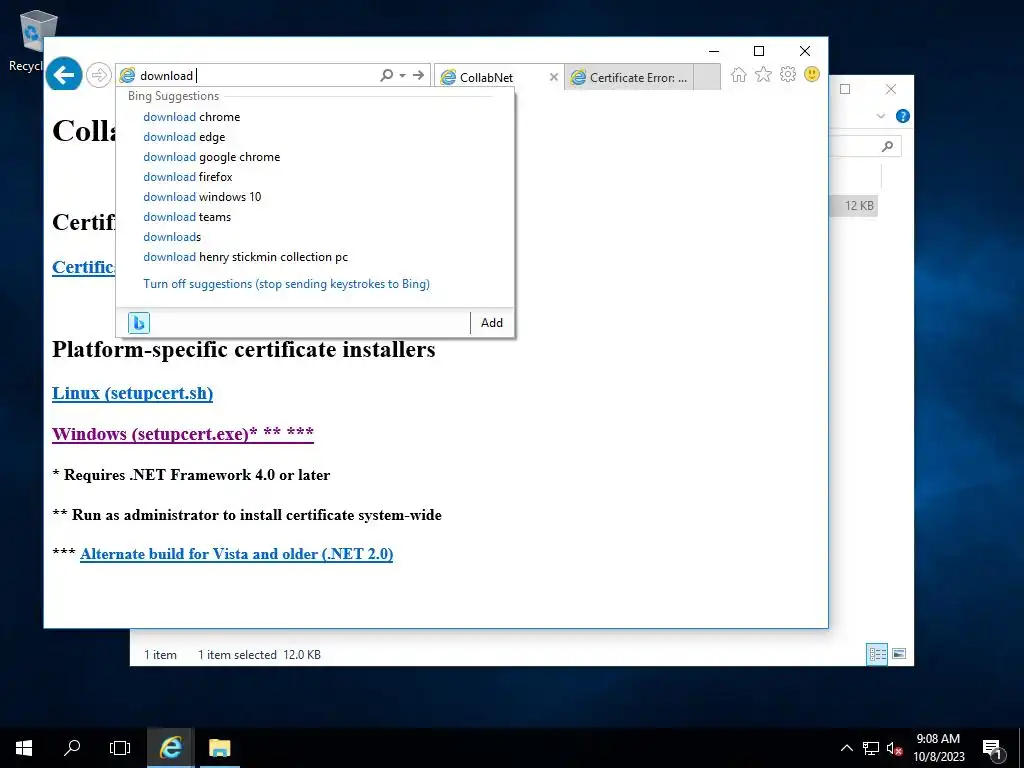Click the help icon in File Explorer window

click(x=903, y=116)
